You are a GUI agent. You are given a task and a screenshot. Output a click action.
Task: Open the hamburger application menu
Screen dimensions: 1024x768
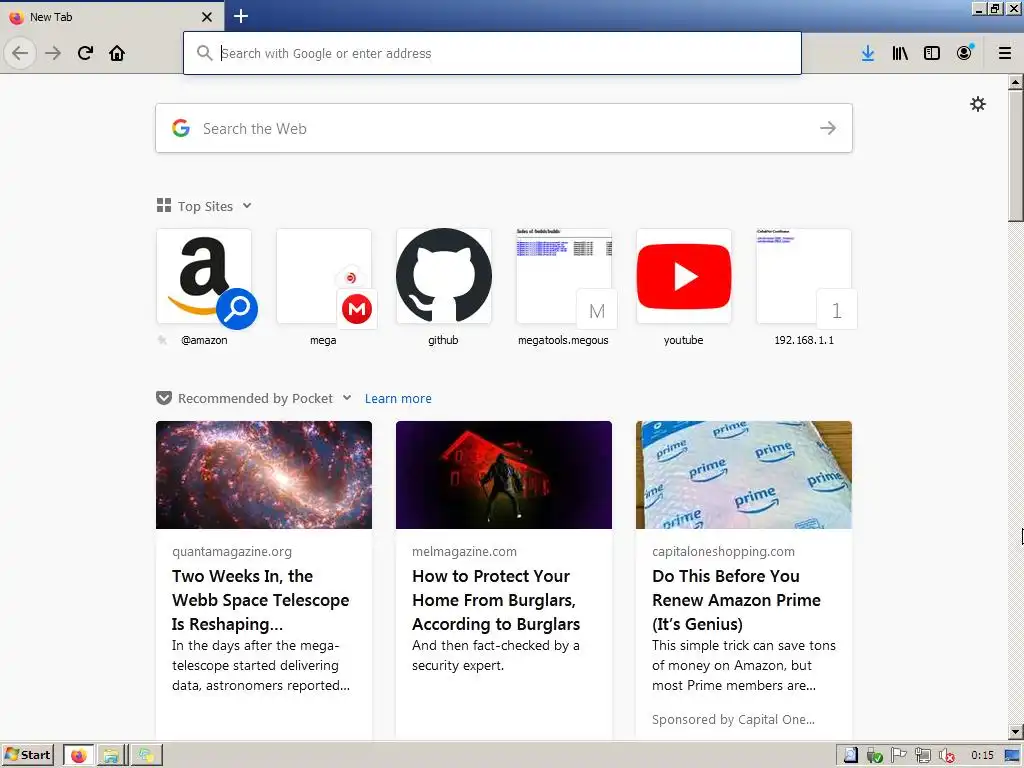click(x=1005, y=53)
